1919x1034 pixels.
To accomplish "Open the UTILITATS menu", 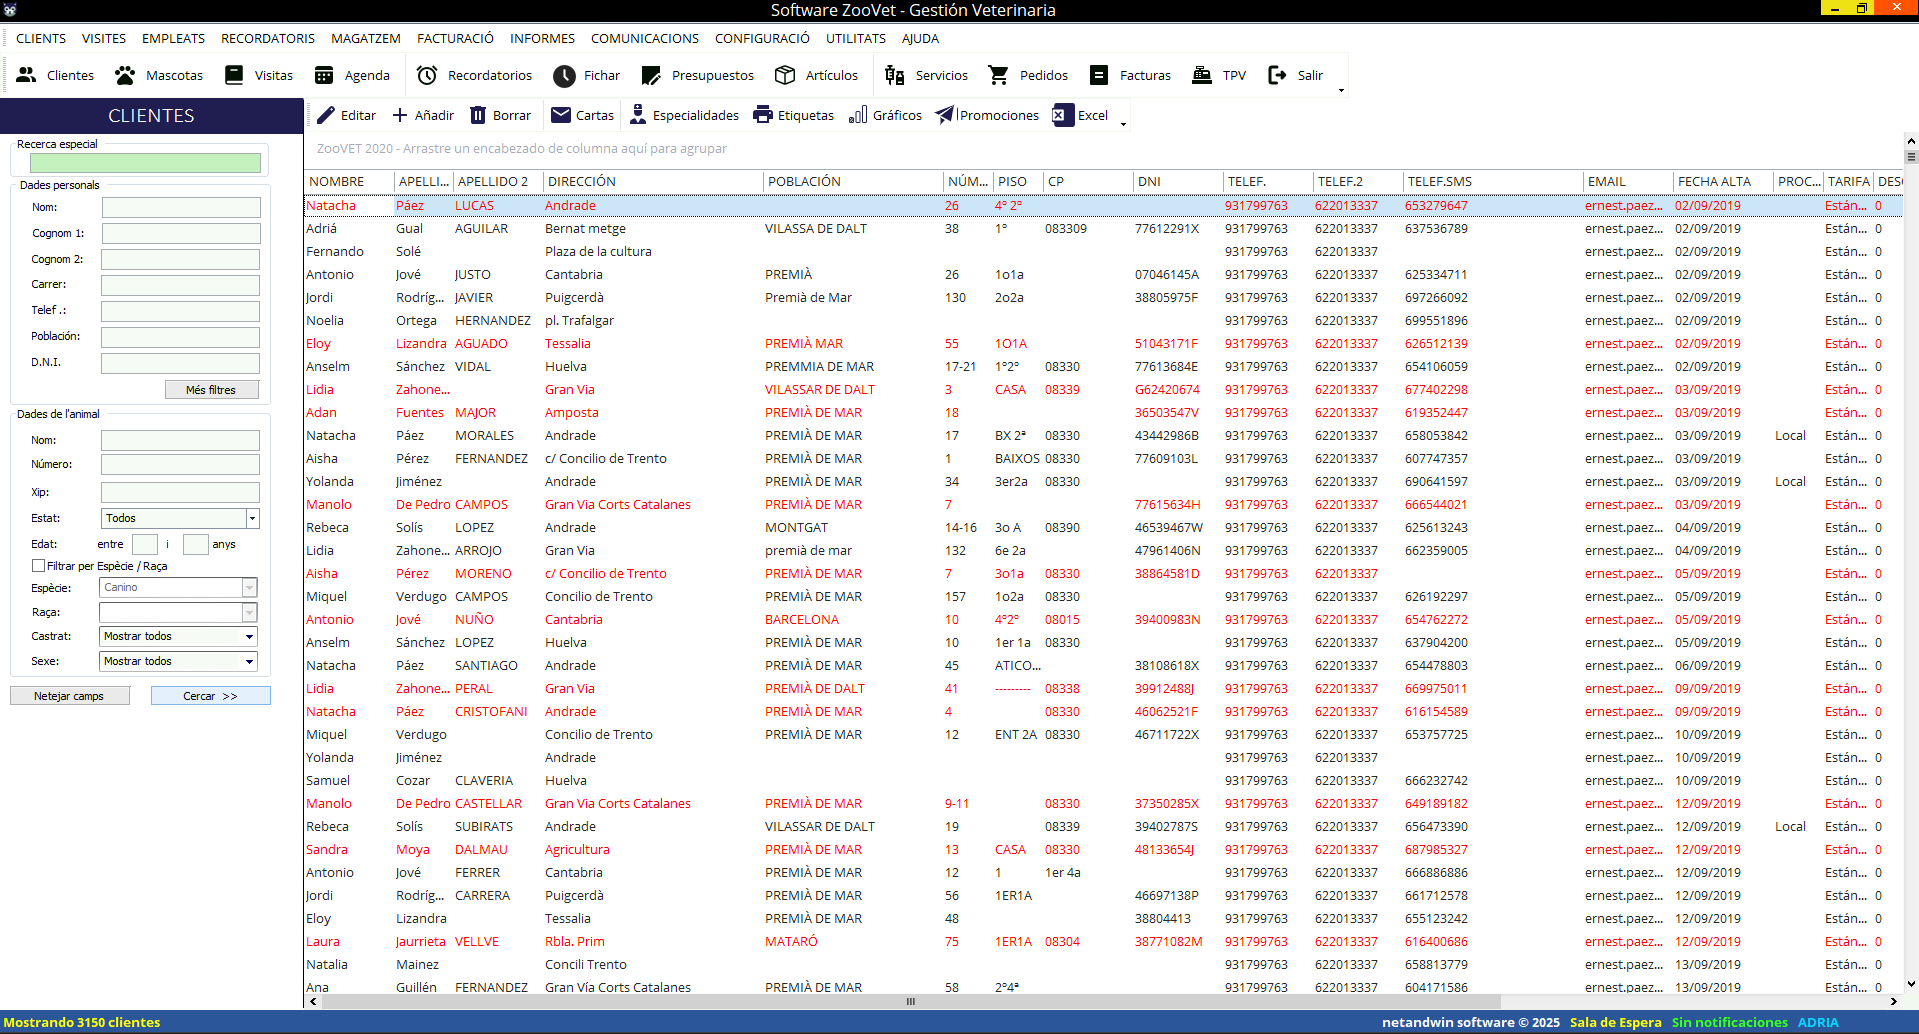I will [856, 38].
